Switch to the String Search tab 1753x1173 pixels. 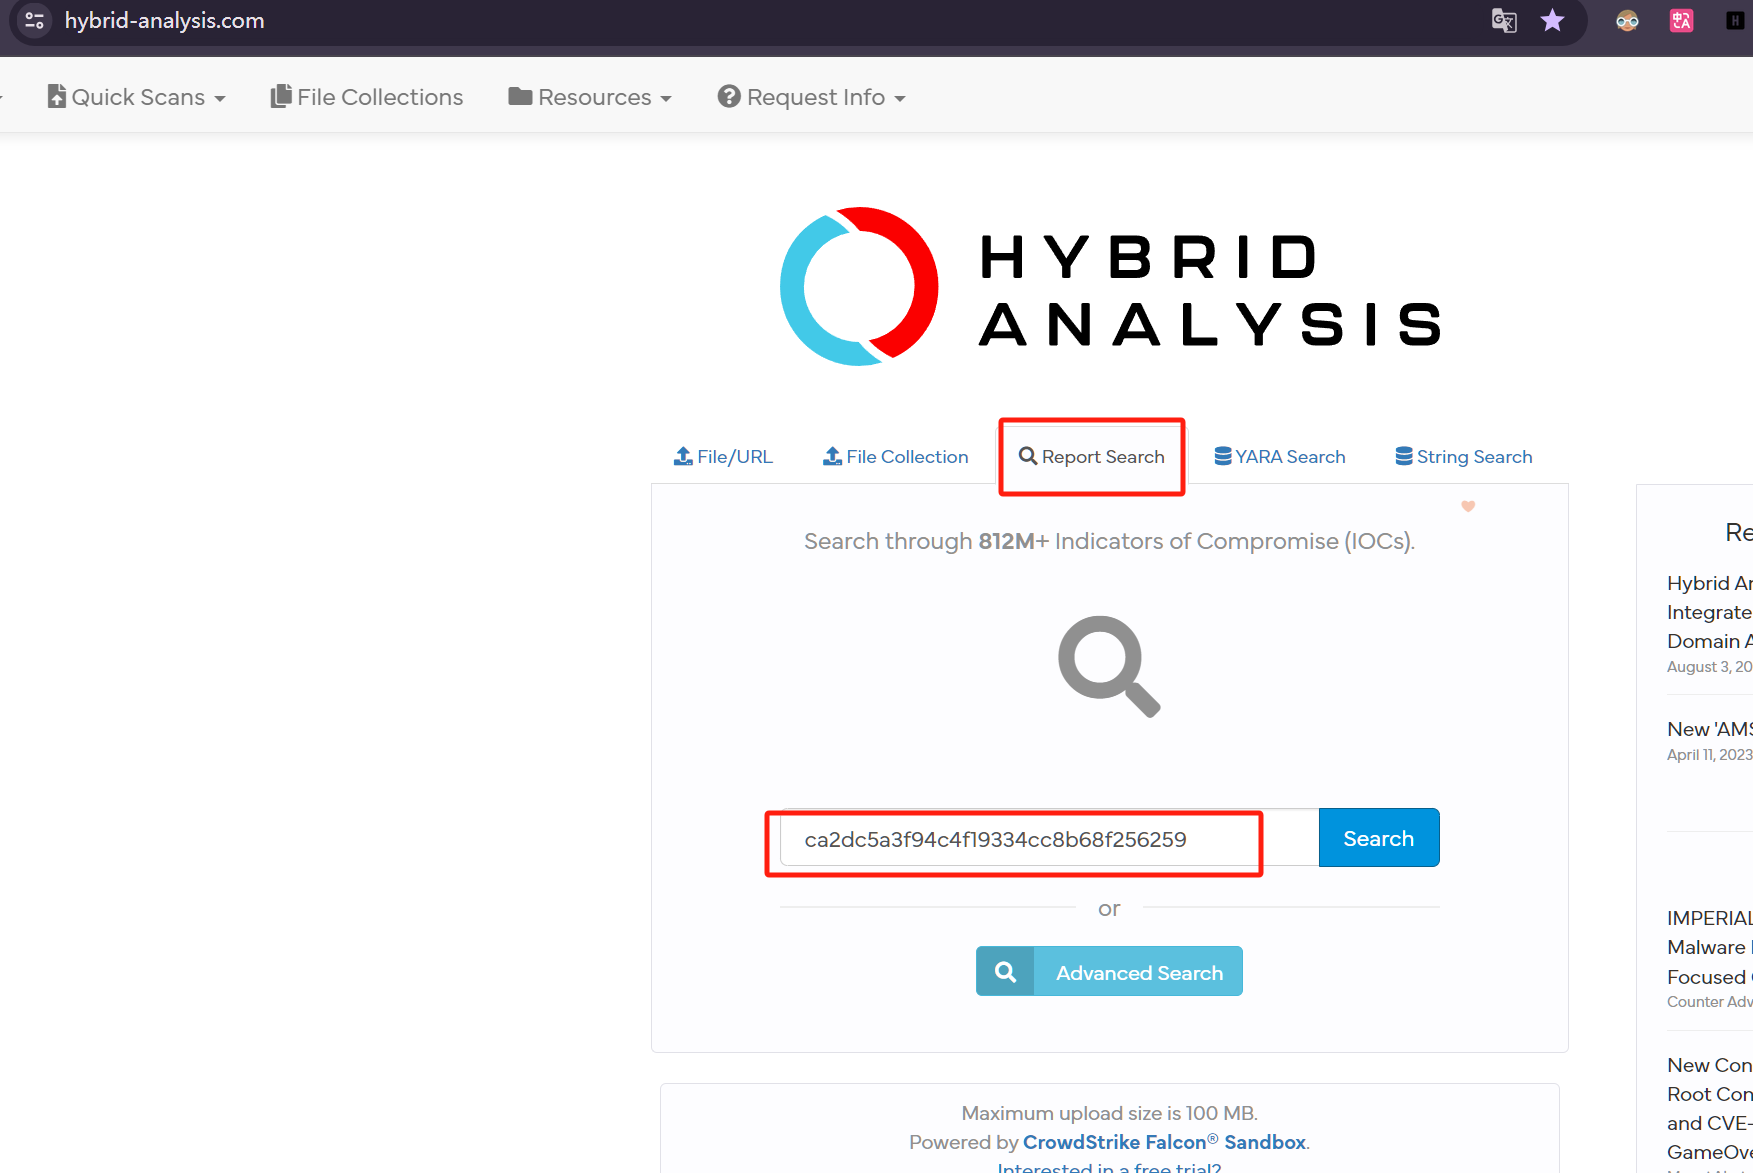(1464, 457)
